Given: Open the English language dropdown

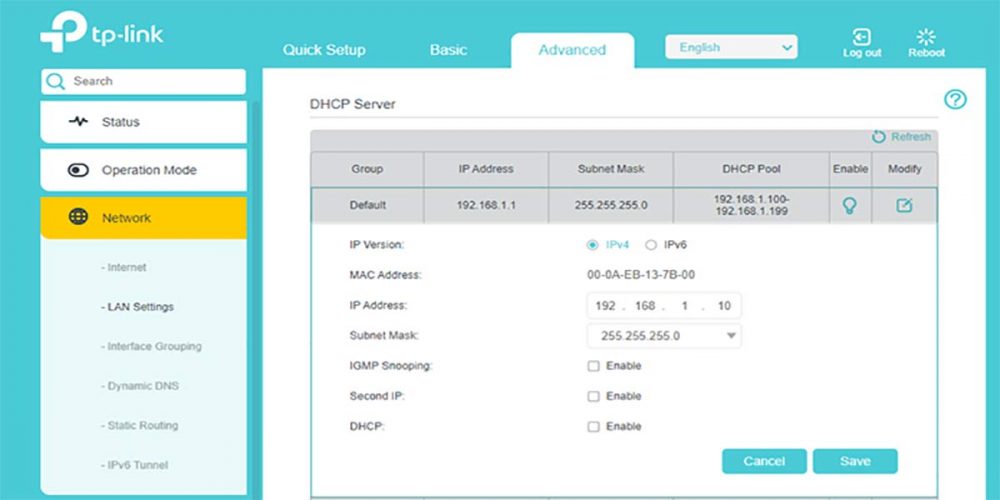Looking at the screenshot, I should 731,47.
